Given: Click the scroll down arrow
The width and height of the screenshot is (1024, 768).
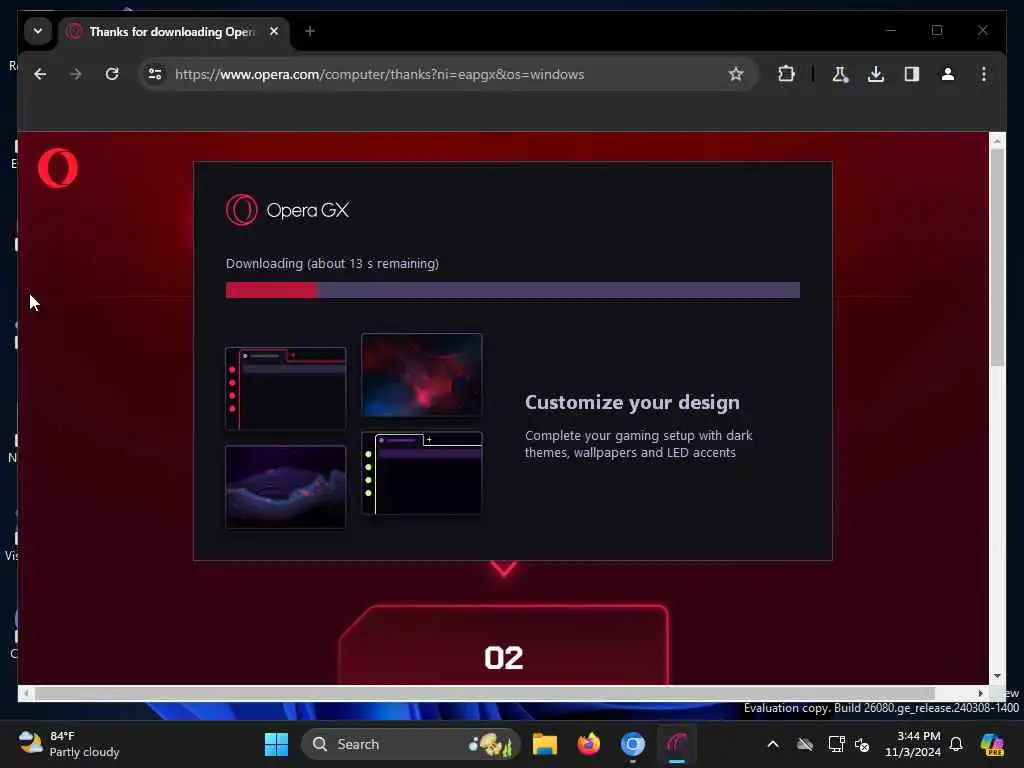Looking at the screenshot, I should pyautogui.click(x=997, y=676).
